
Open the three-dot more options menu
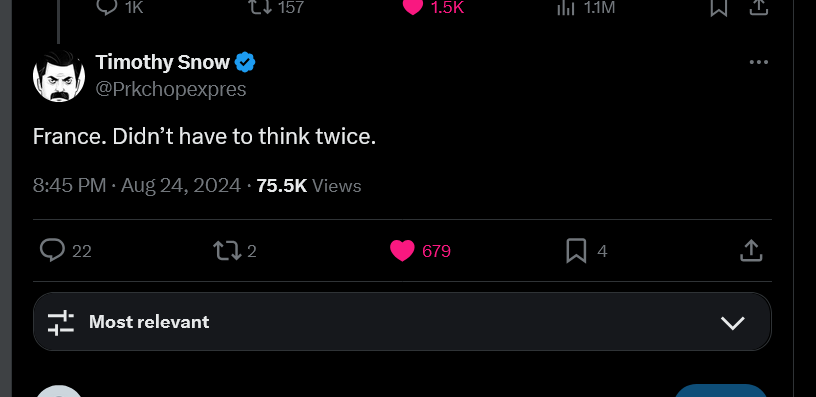(759, 62)
